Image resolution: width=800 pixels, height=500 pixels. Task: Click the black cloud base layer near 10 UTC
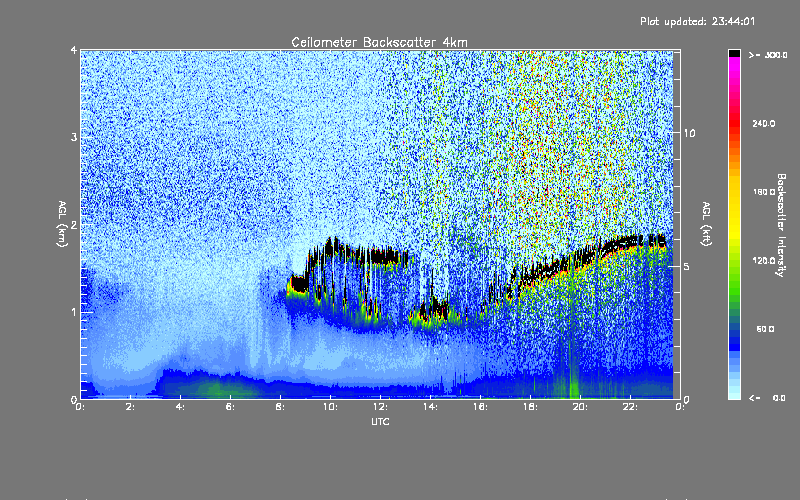point(333,248)
